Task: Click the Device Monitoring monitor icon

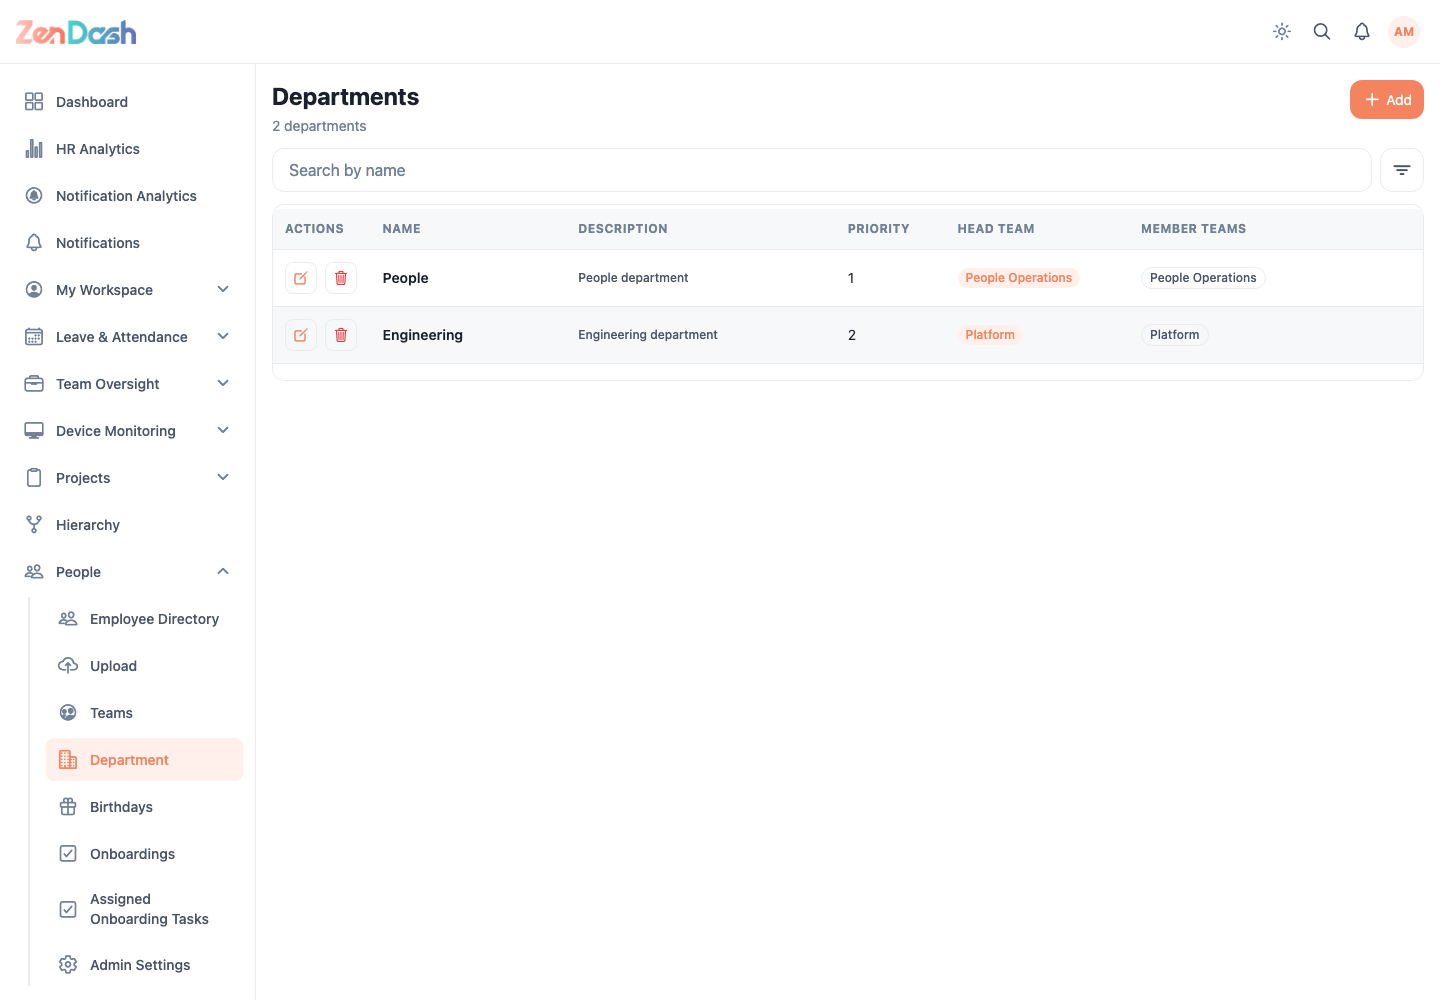Action: point(34,431)
